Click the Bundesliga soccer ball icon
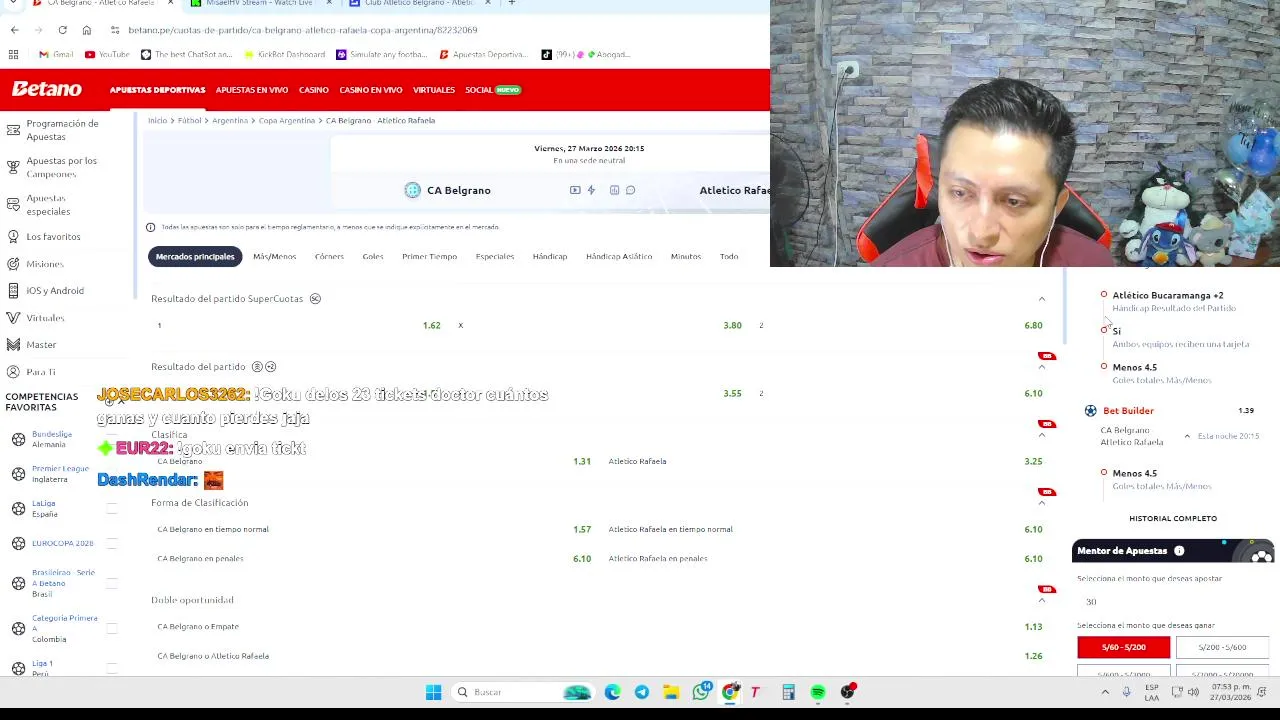 point(18,439)
